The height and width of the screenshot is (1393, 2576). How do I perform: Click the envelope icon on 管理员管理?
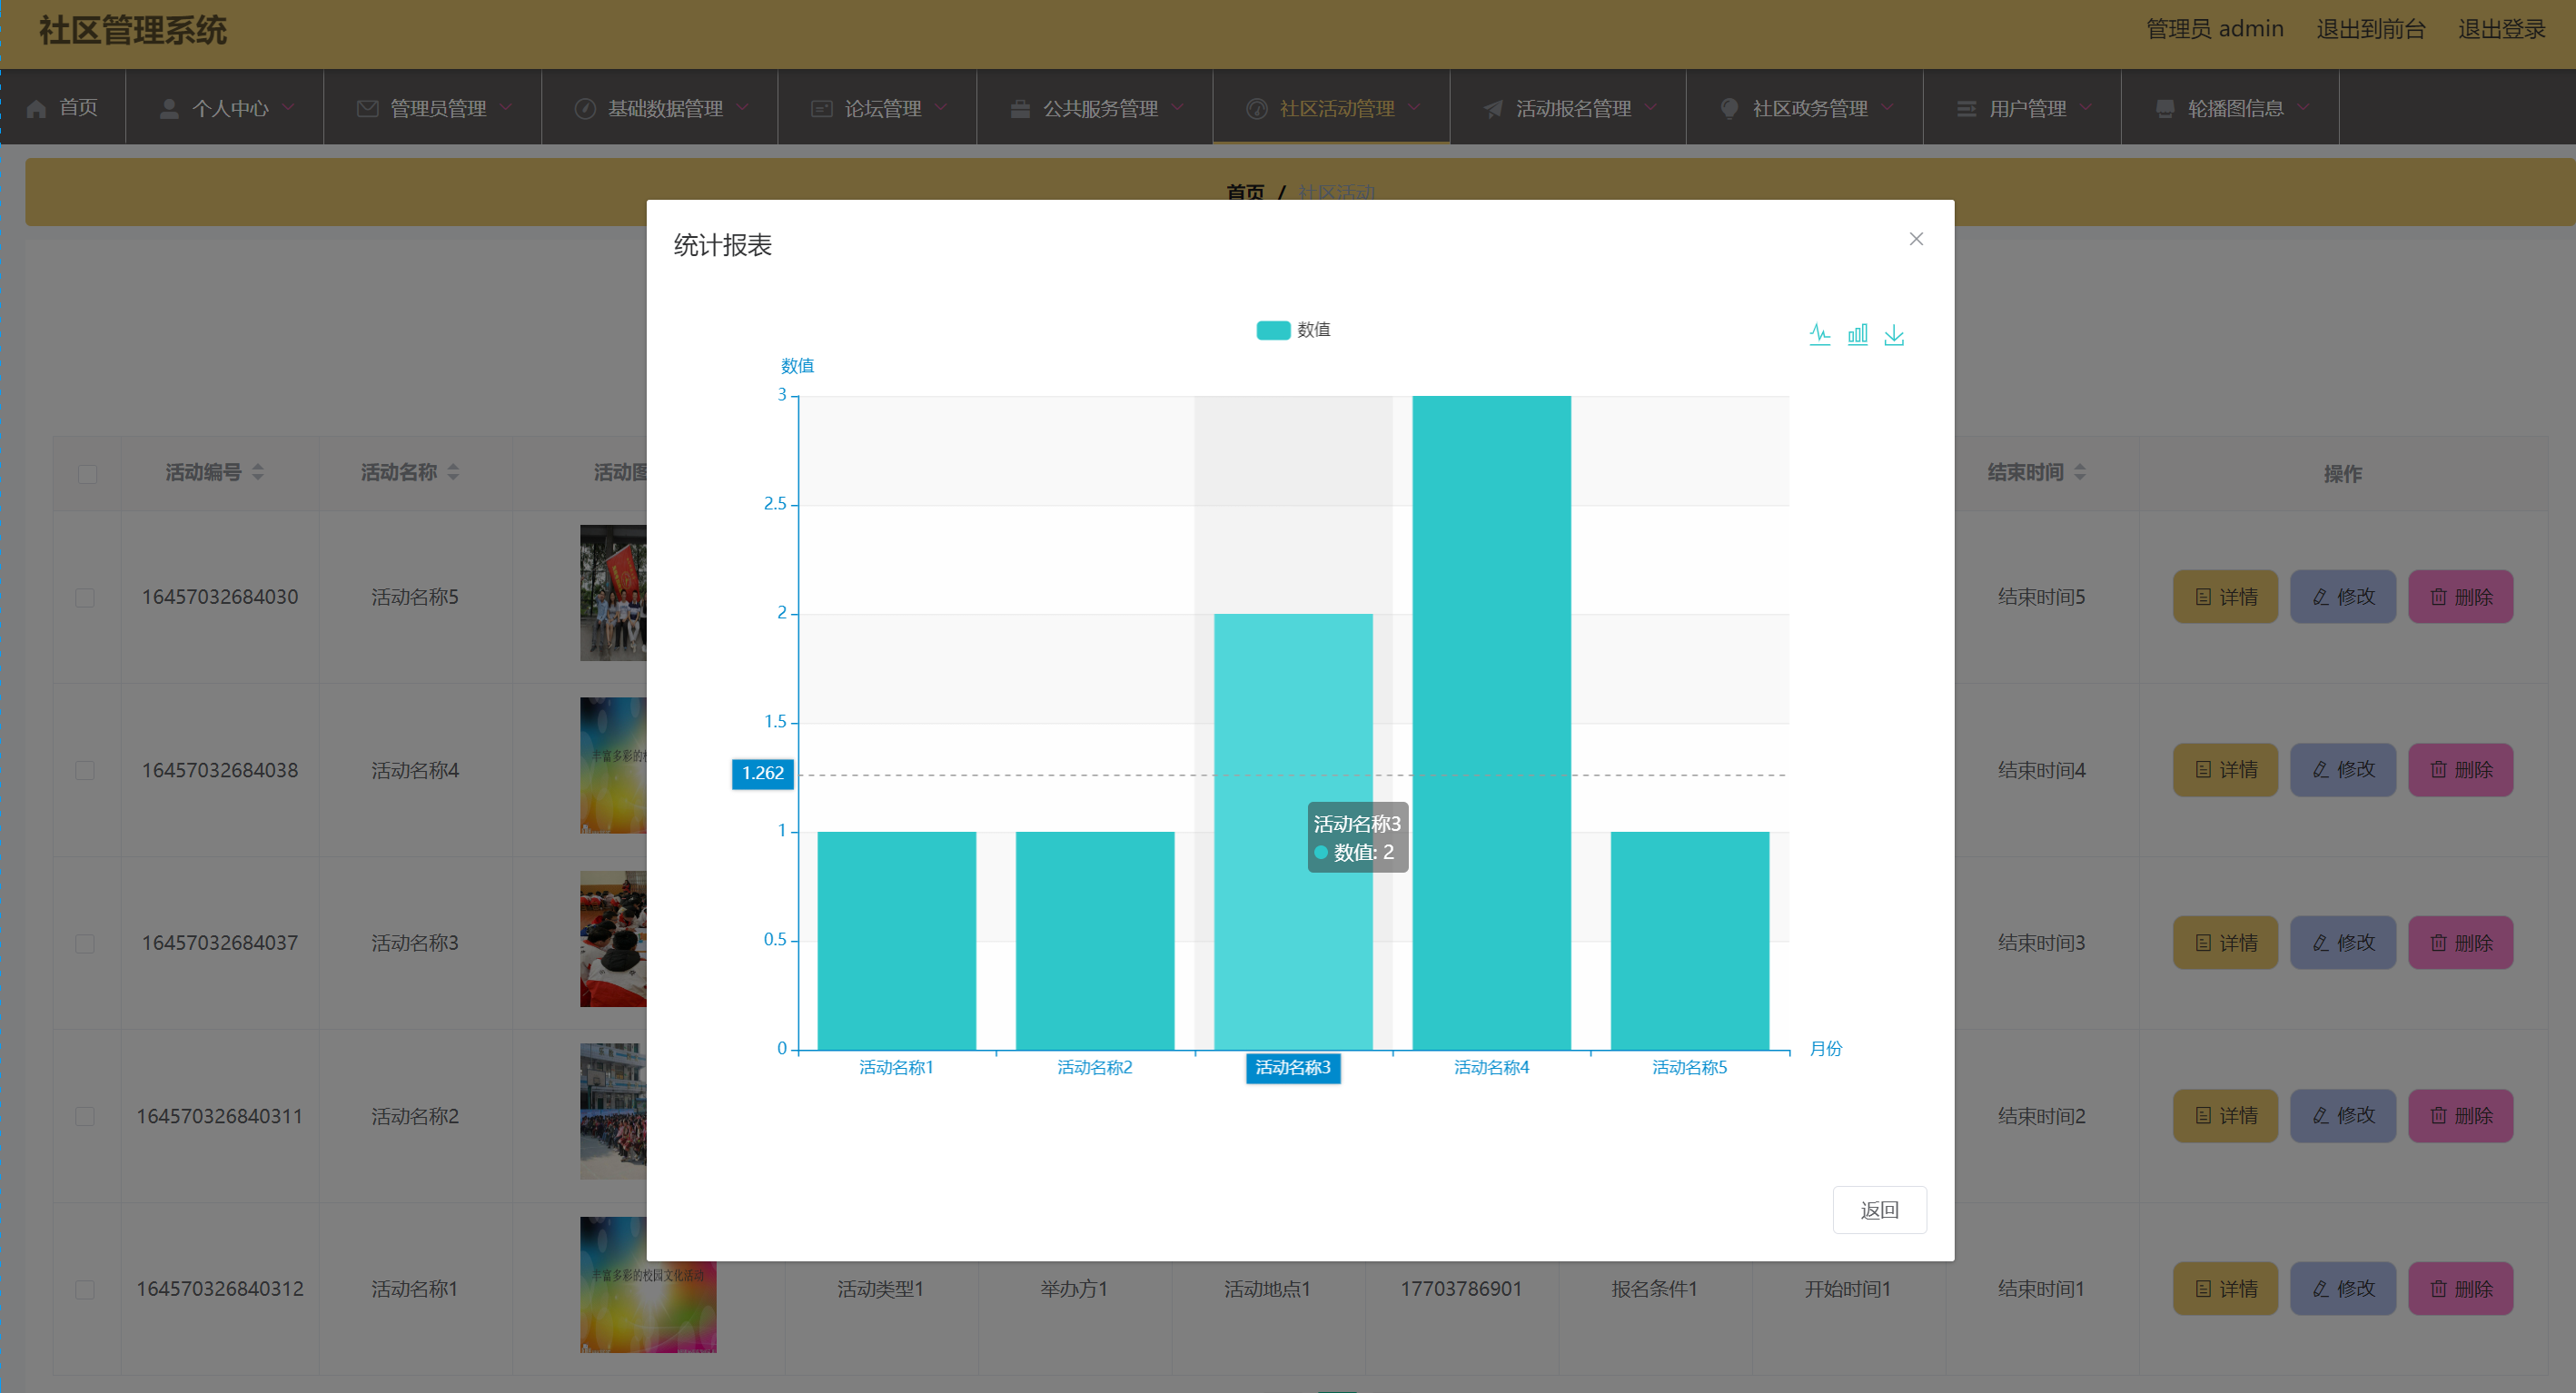pos(367,108)
